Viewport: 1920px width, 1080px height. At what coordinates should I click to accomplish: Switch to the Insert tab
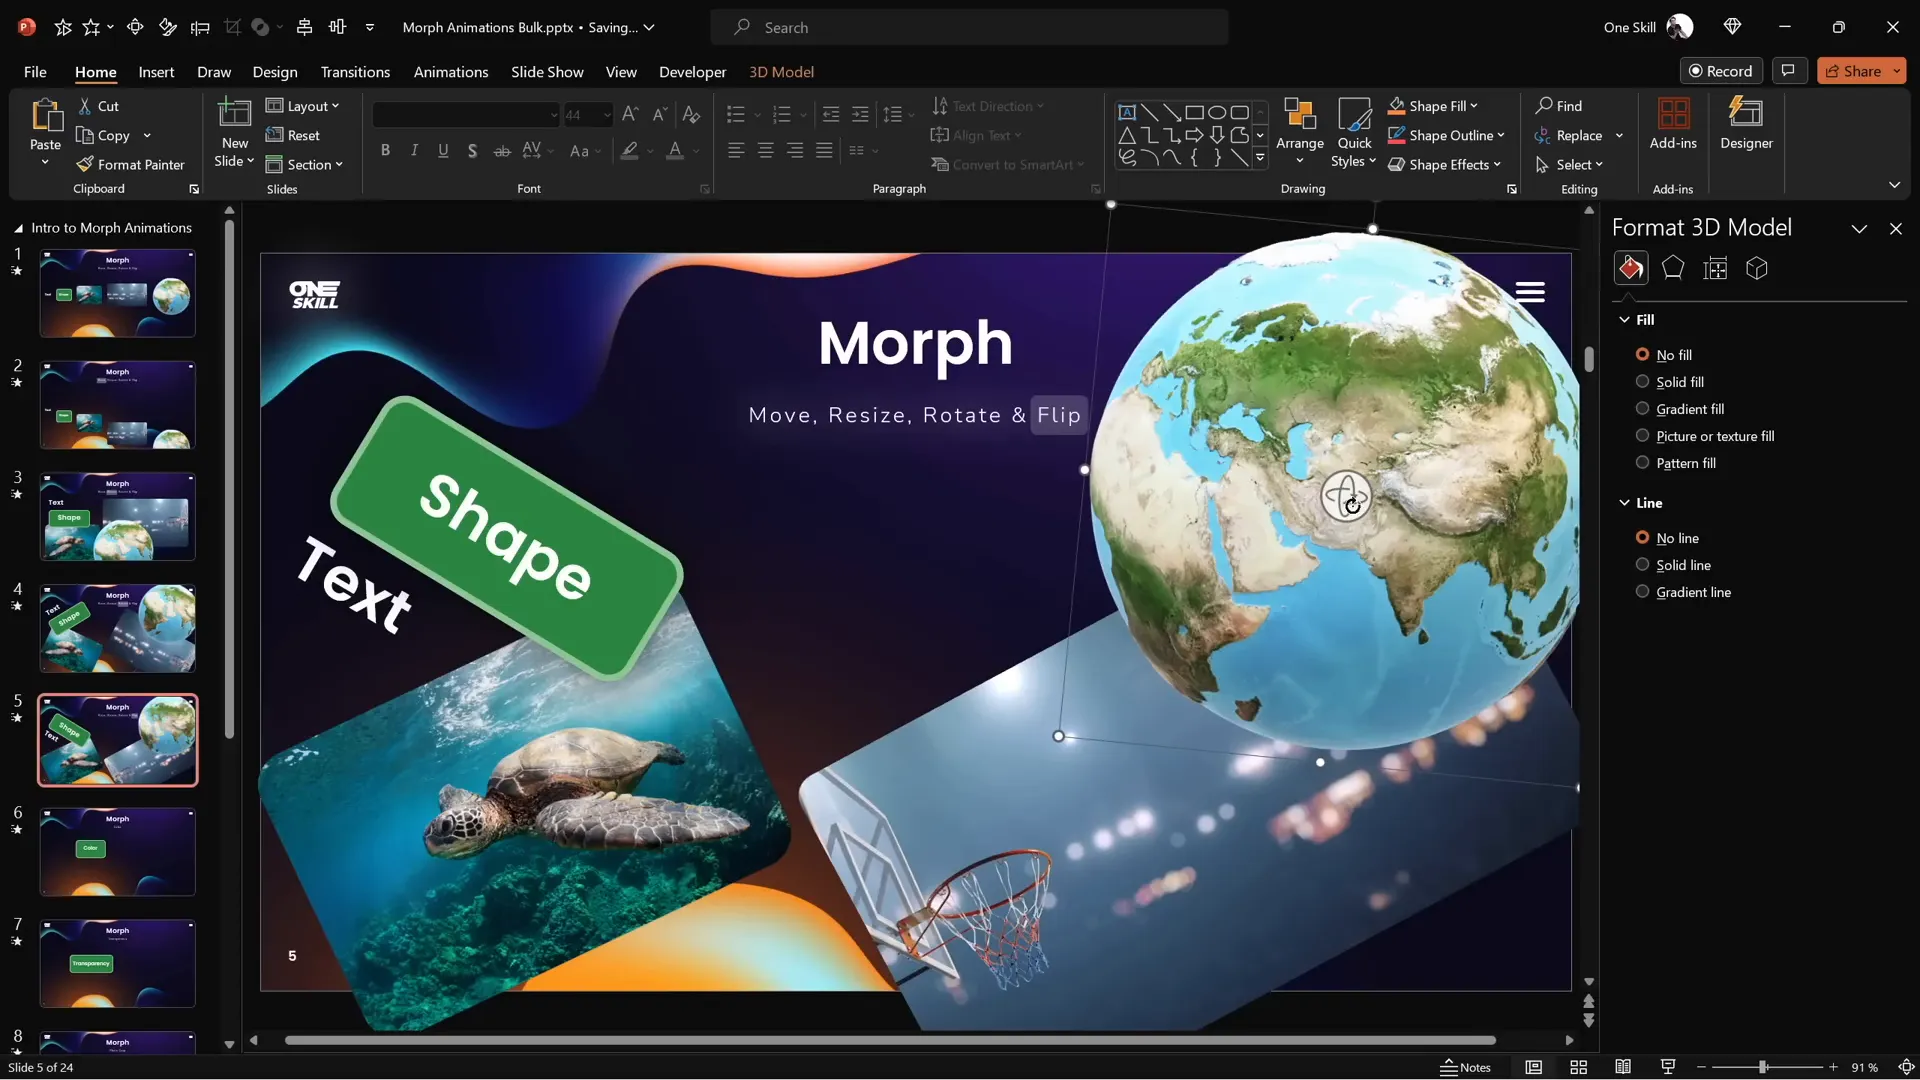156,72
